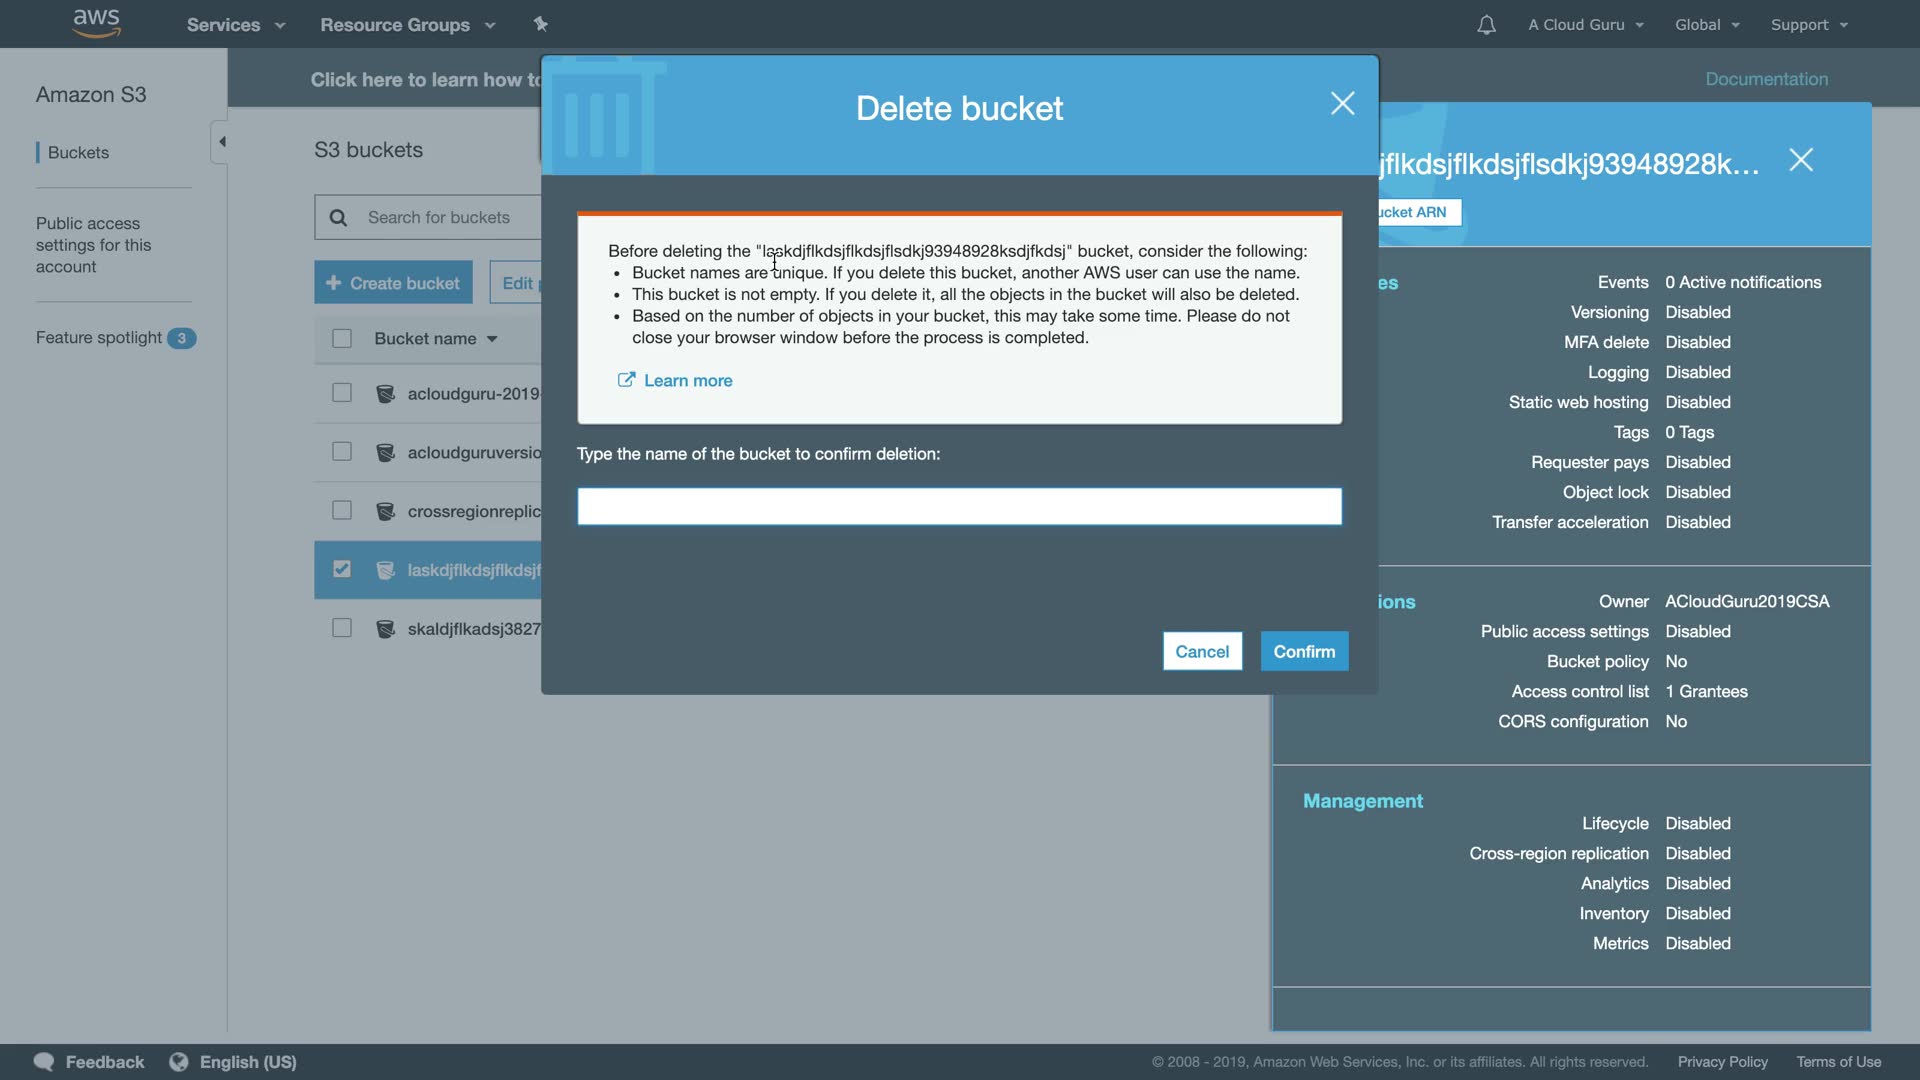The height and width of the screenshot is (1080, 1920).
Task: Click the bucket name confirmation text field
Action: (x=959, y=507)
